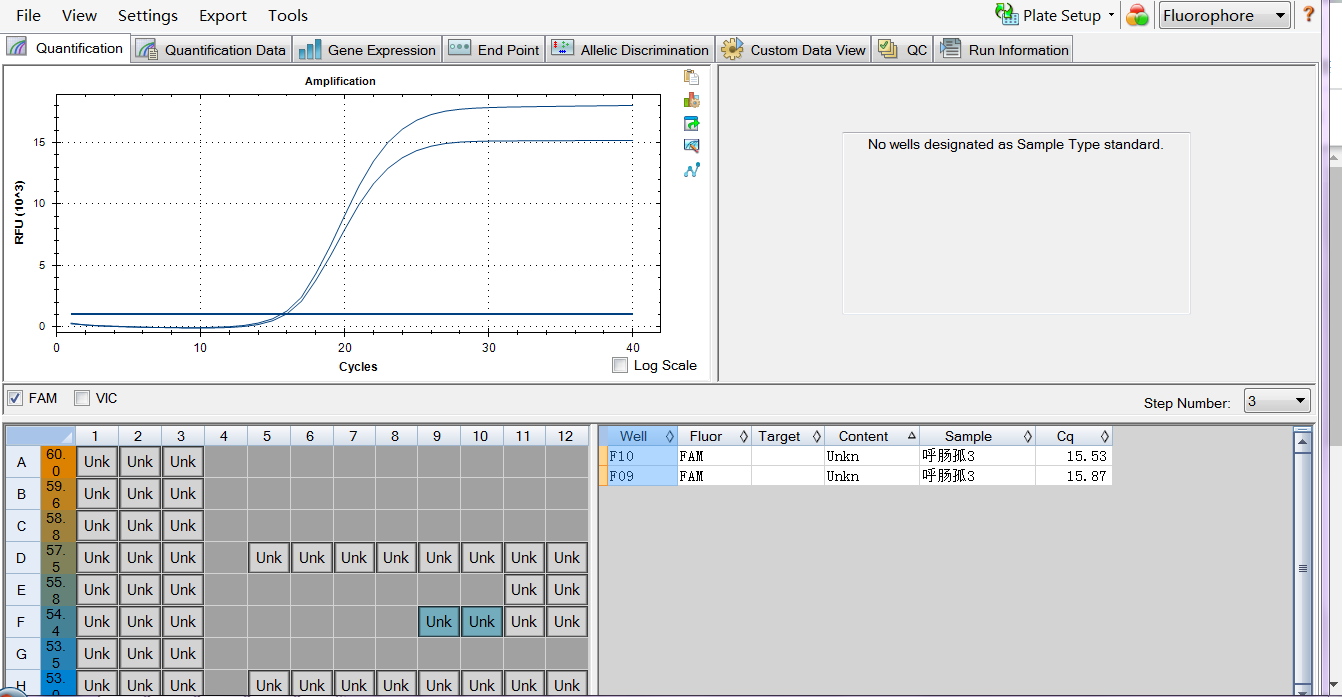Open the Export menu
1342x697 pixels.
223,15
